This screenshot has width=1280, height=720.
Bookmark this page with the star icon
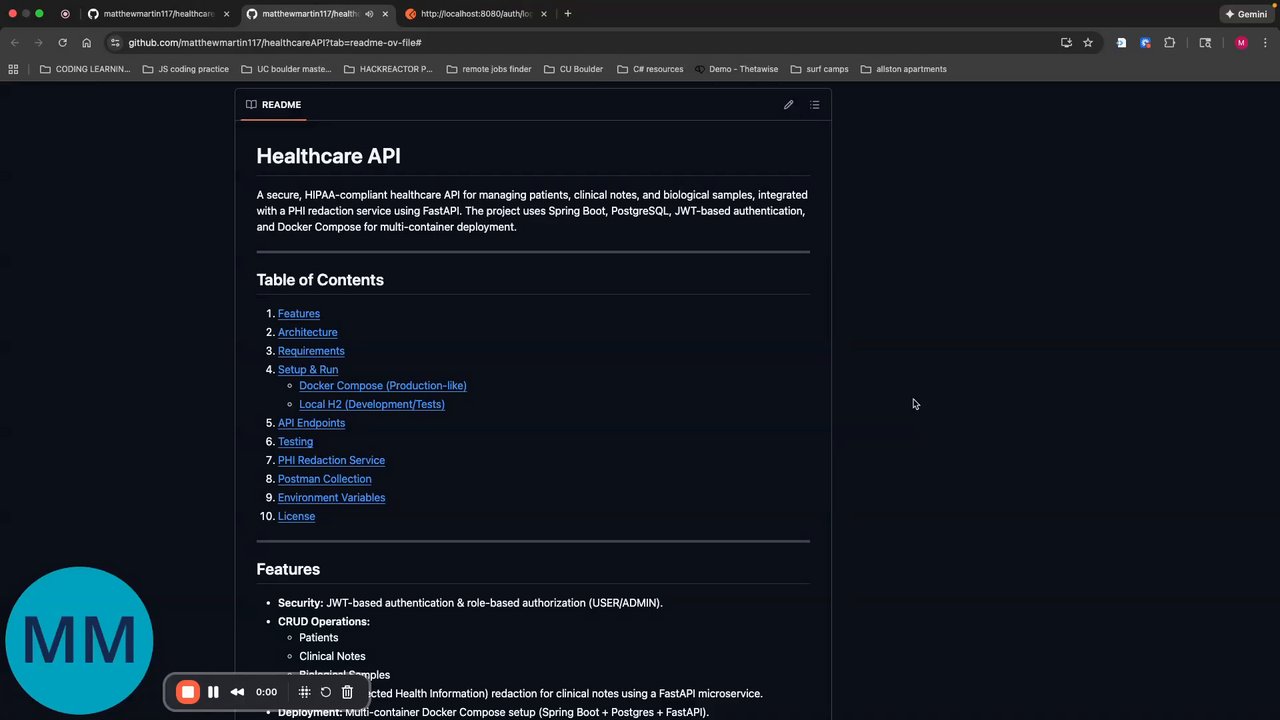[1088, 43]
